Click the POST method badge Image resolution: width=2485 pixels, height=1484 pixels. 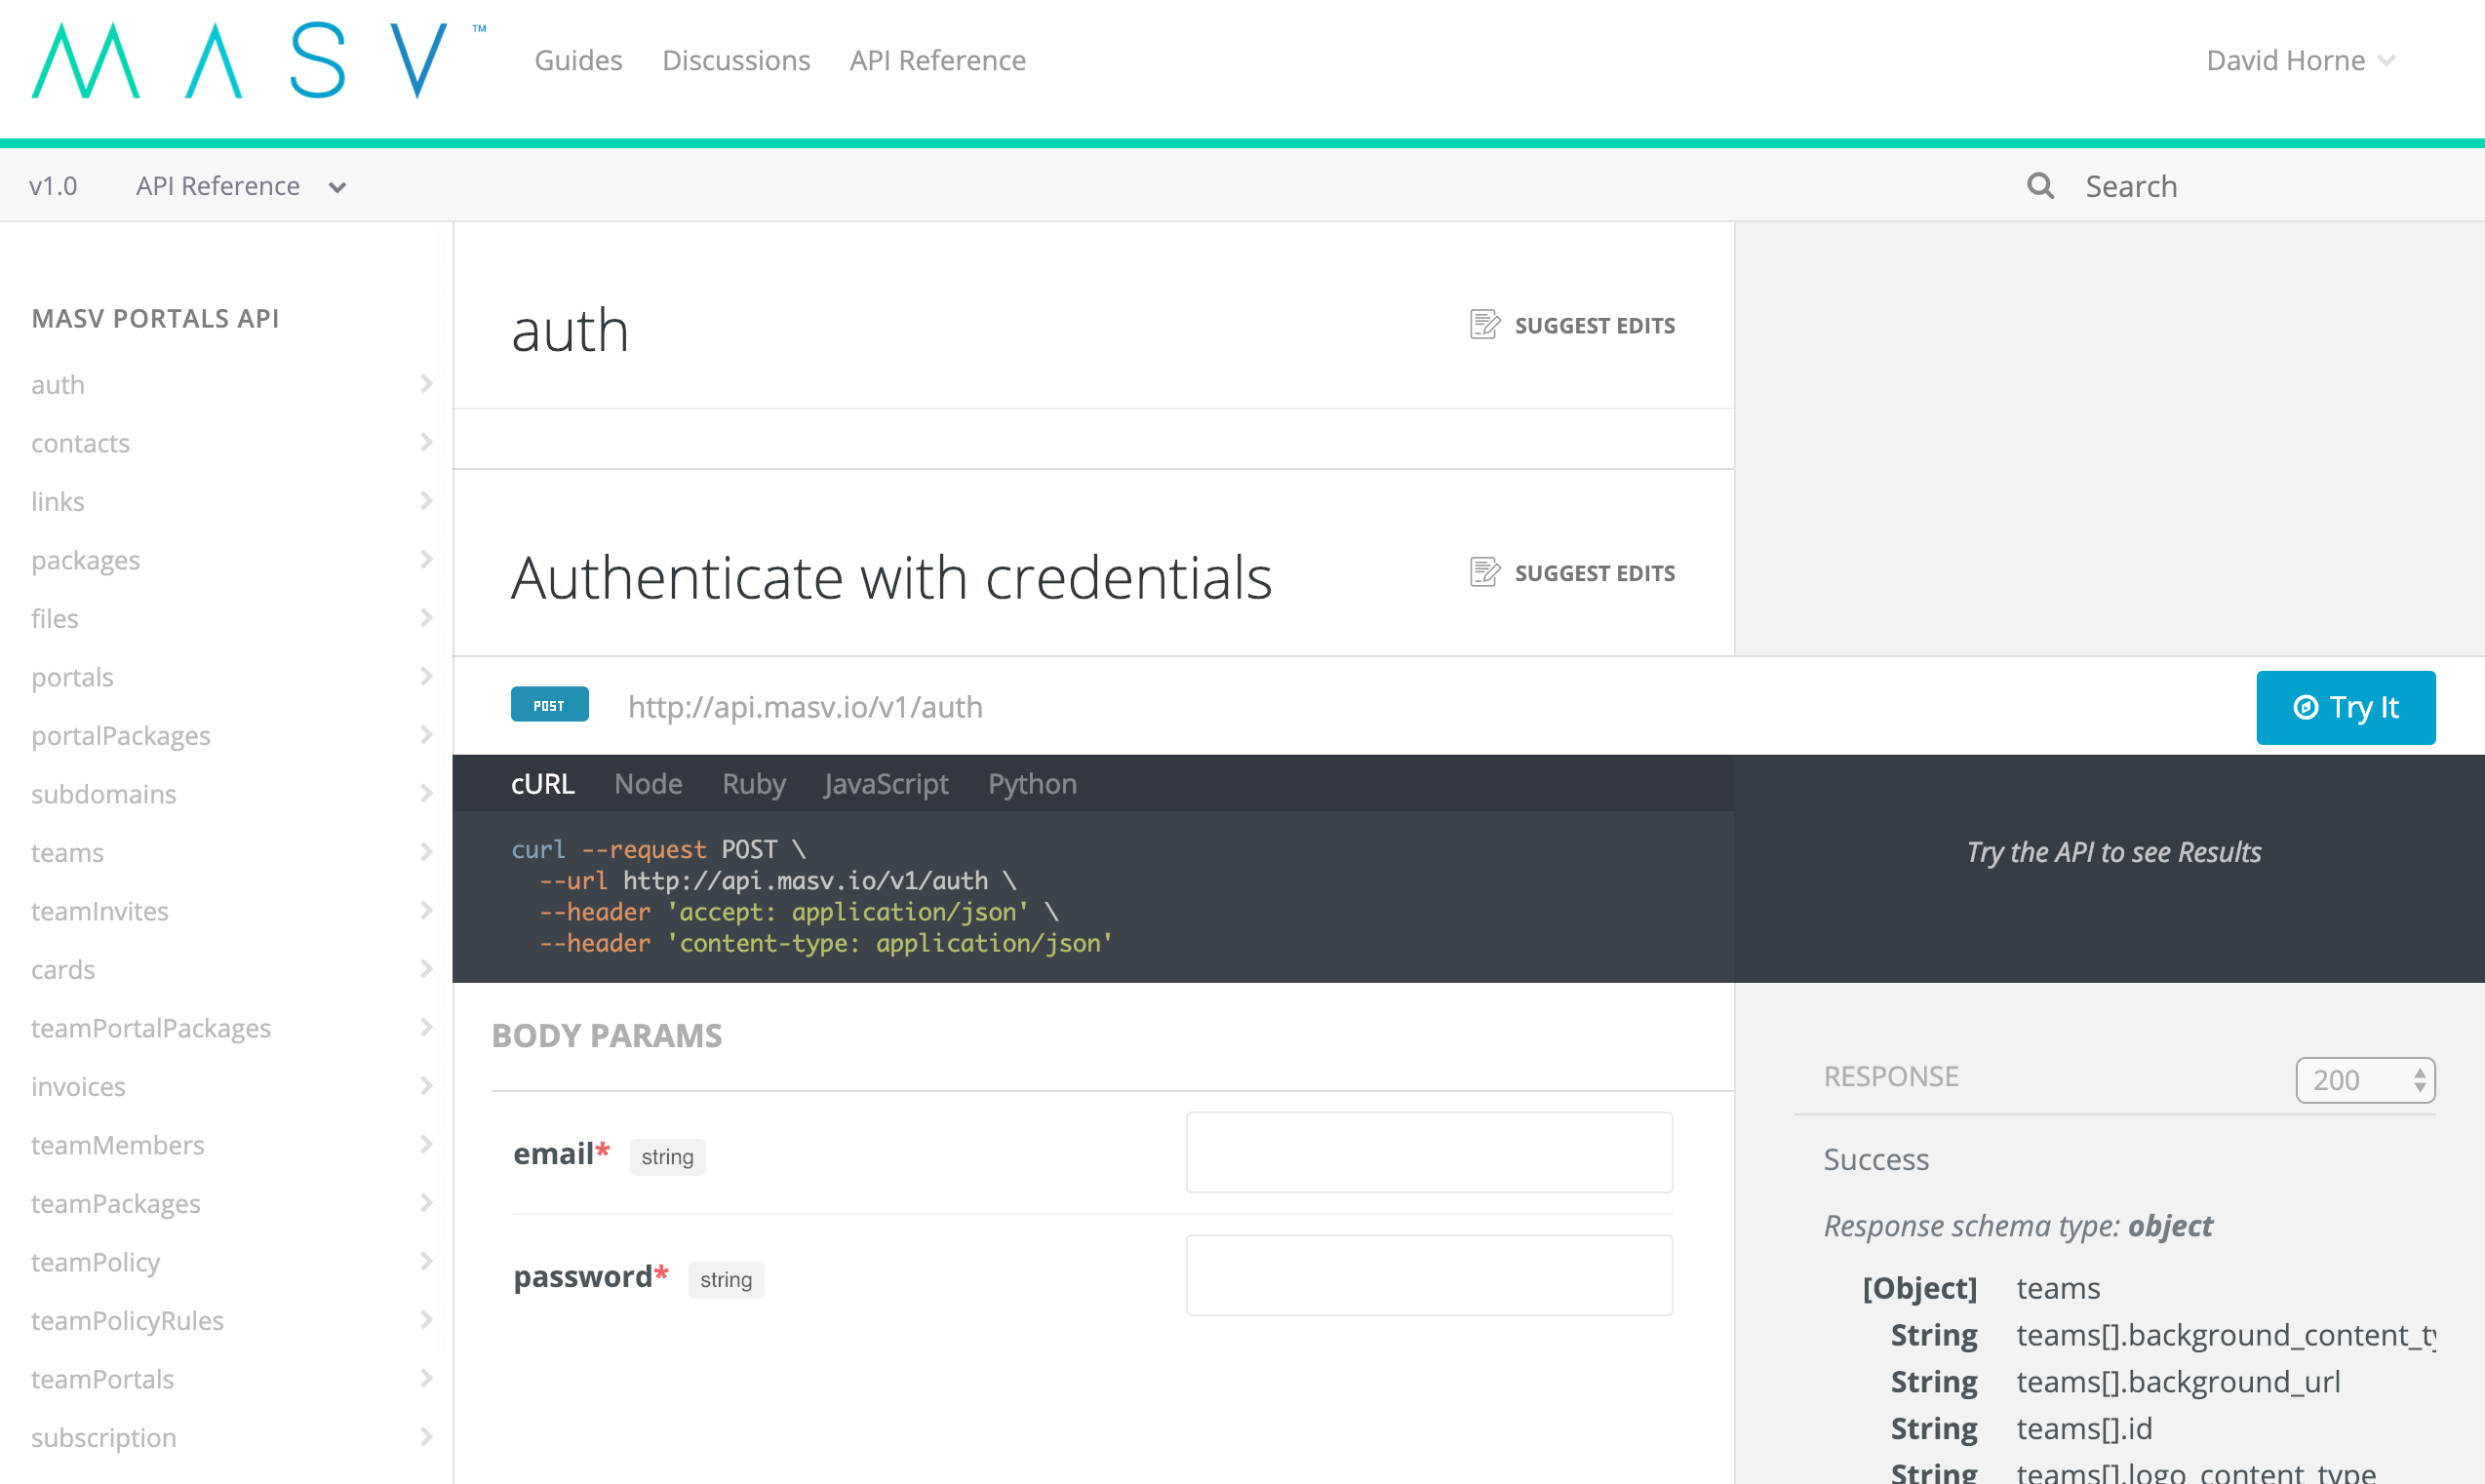[549, 705]
